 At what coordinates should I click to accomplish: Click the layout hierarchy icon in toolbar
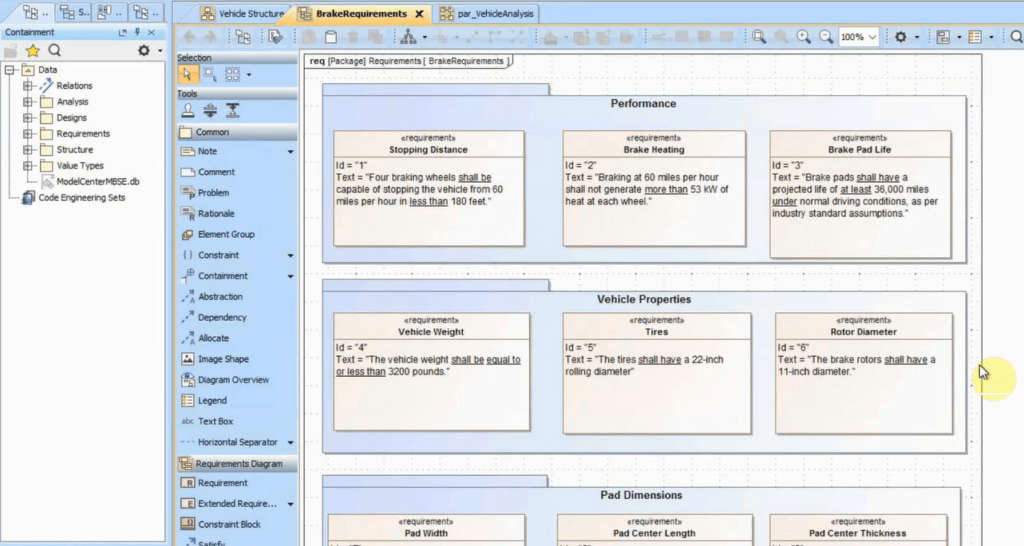[409, 37]
